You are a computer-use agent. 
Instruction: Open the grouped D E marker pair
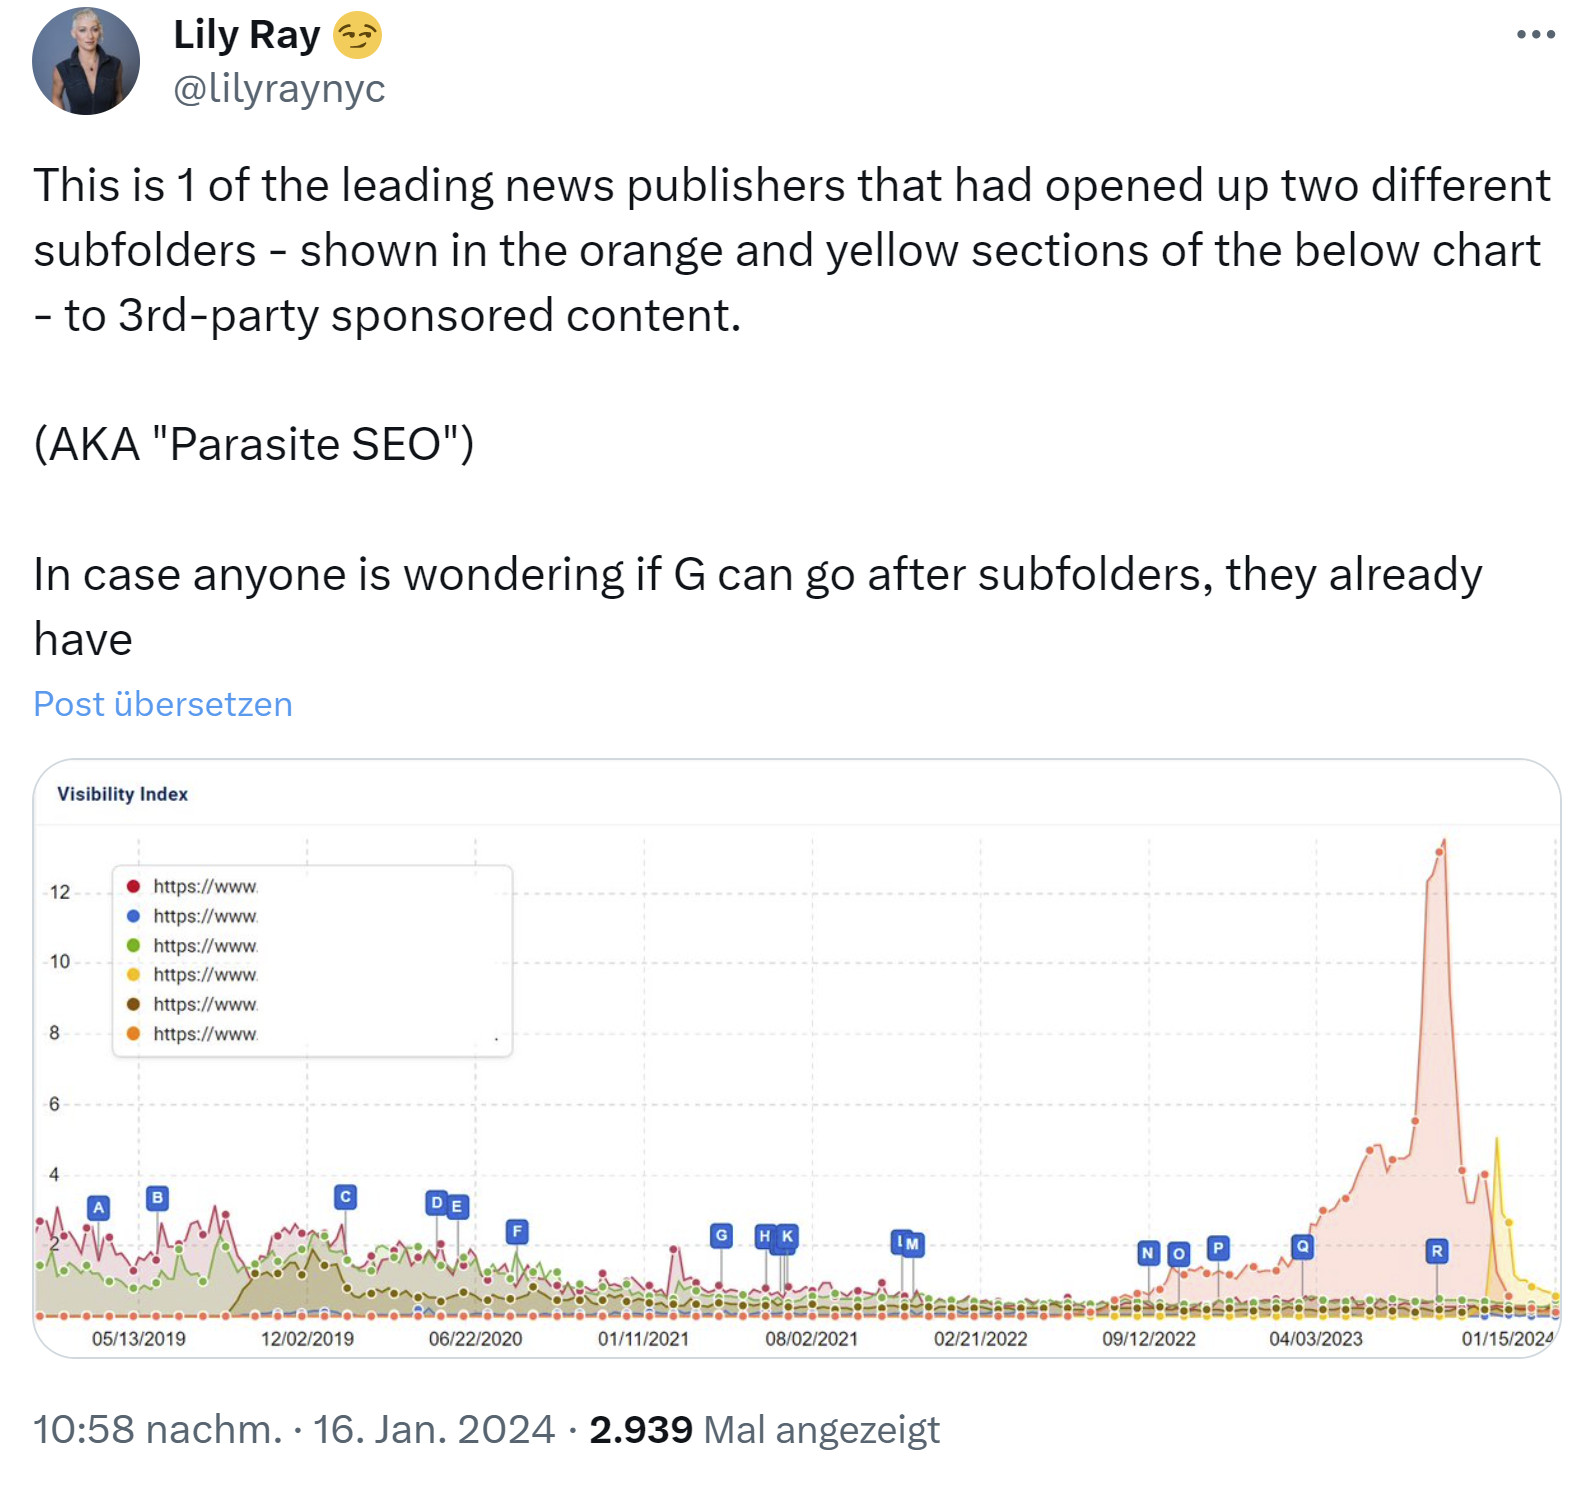click(446, 1205)
